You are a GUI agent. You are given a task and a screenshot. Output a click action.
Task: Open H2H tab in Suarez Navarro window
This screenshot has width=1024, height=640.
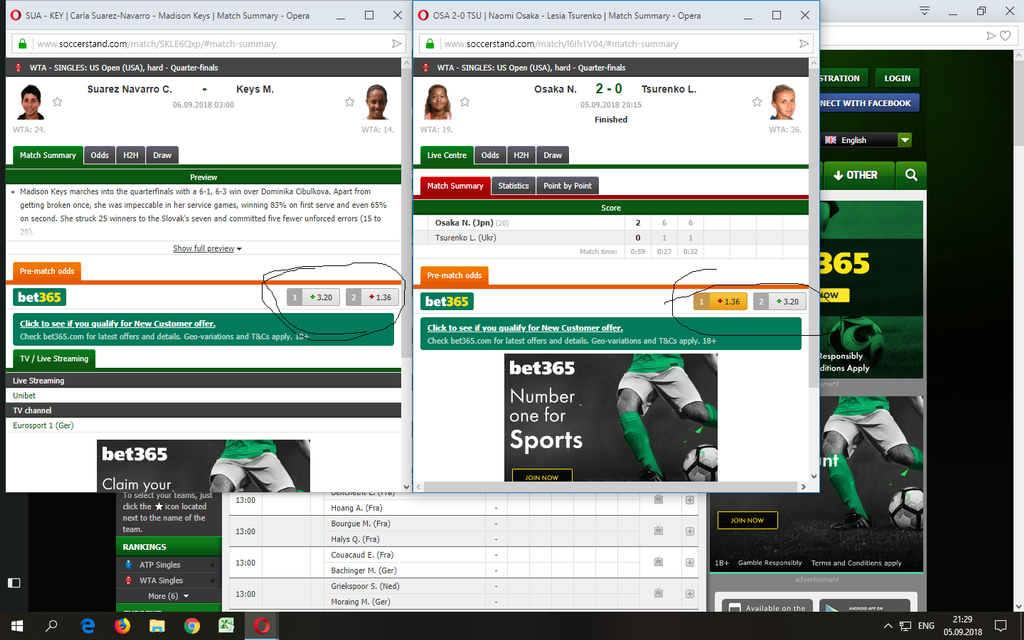[x=131, y=155]
